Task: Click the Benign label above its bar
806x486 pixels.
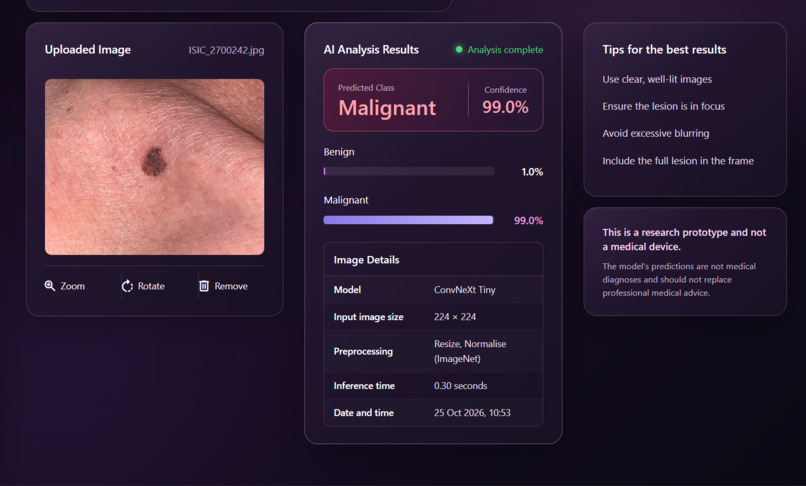Action: click(339, 152)
